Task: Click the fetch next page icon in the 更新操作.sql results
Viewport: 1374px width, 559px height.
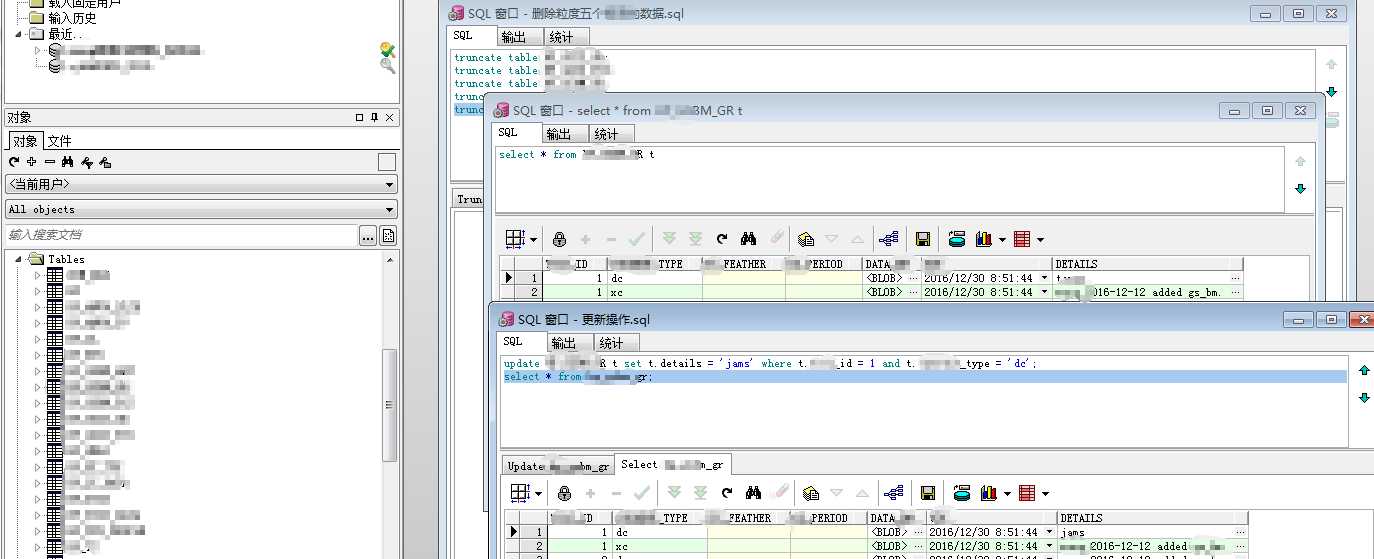Action: tap(674, 493)
